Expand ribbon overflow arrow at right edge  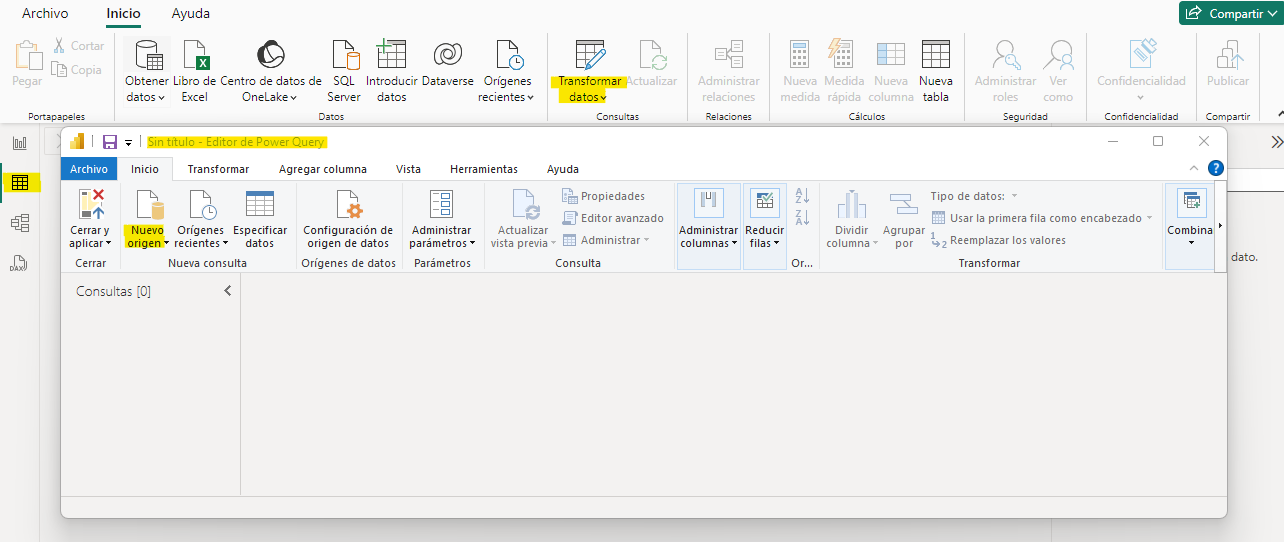click(1221, 226)
